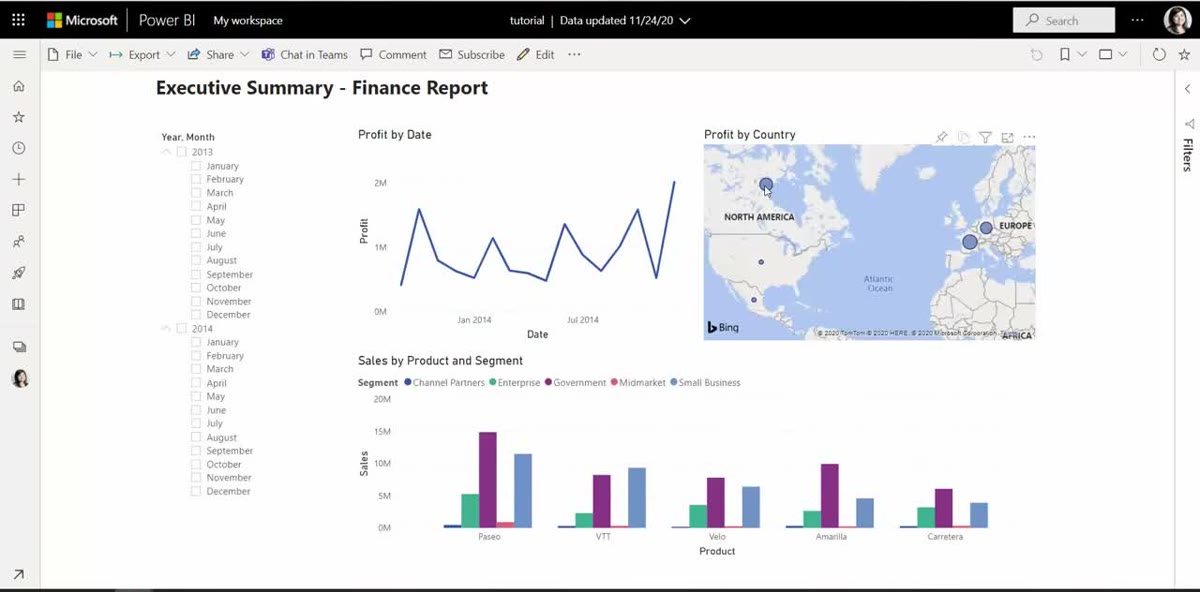
Task: Open Workspaces icon in left sidebar
Action: point(18,347)
